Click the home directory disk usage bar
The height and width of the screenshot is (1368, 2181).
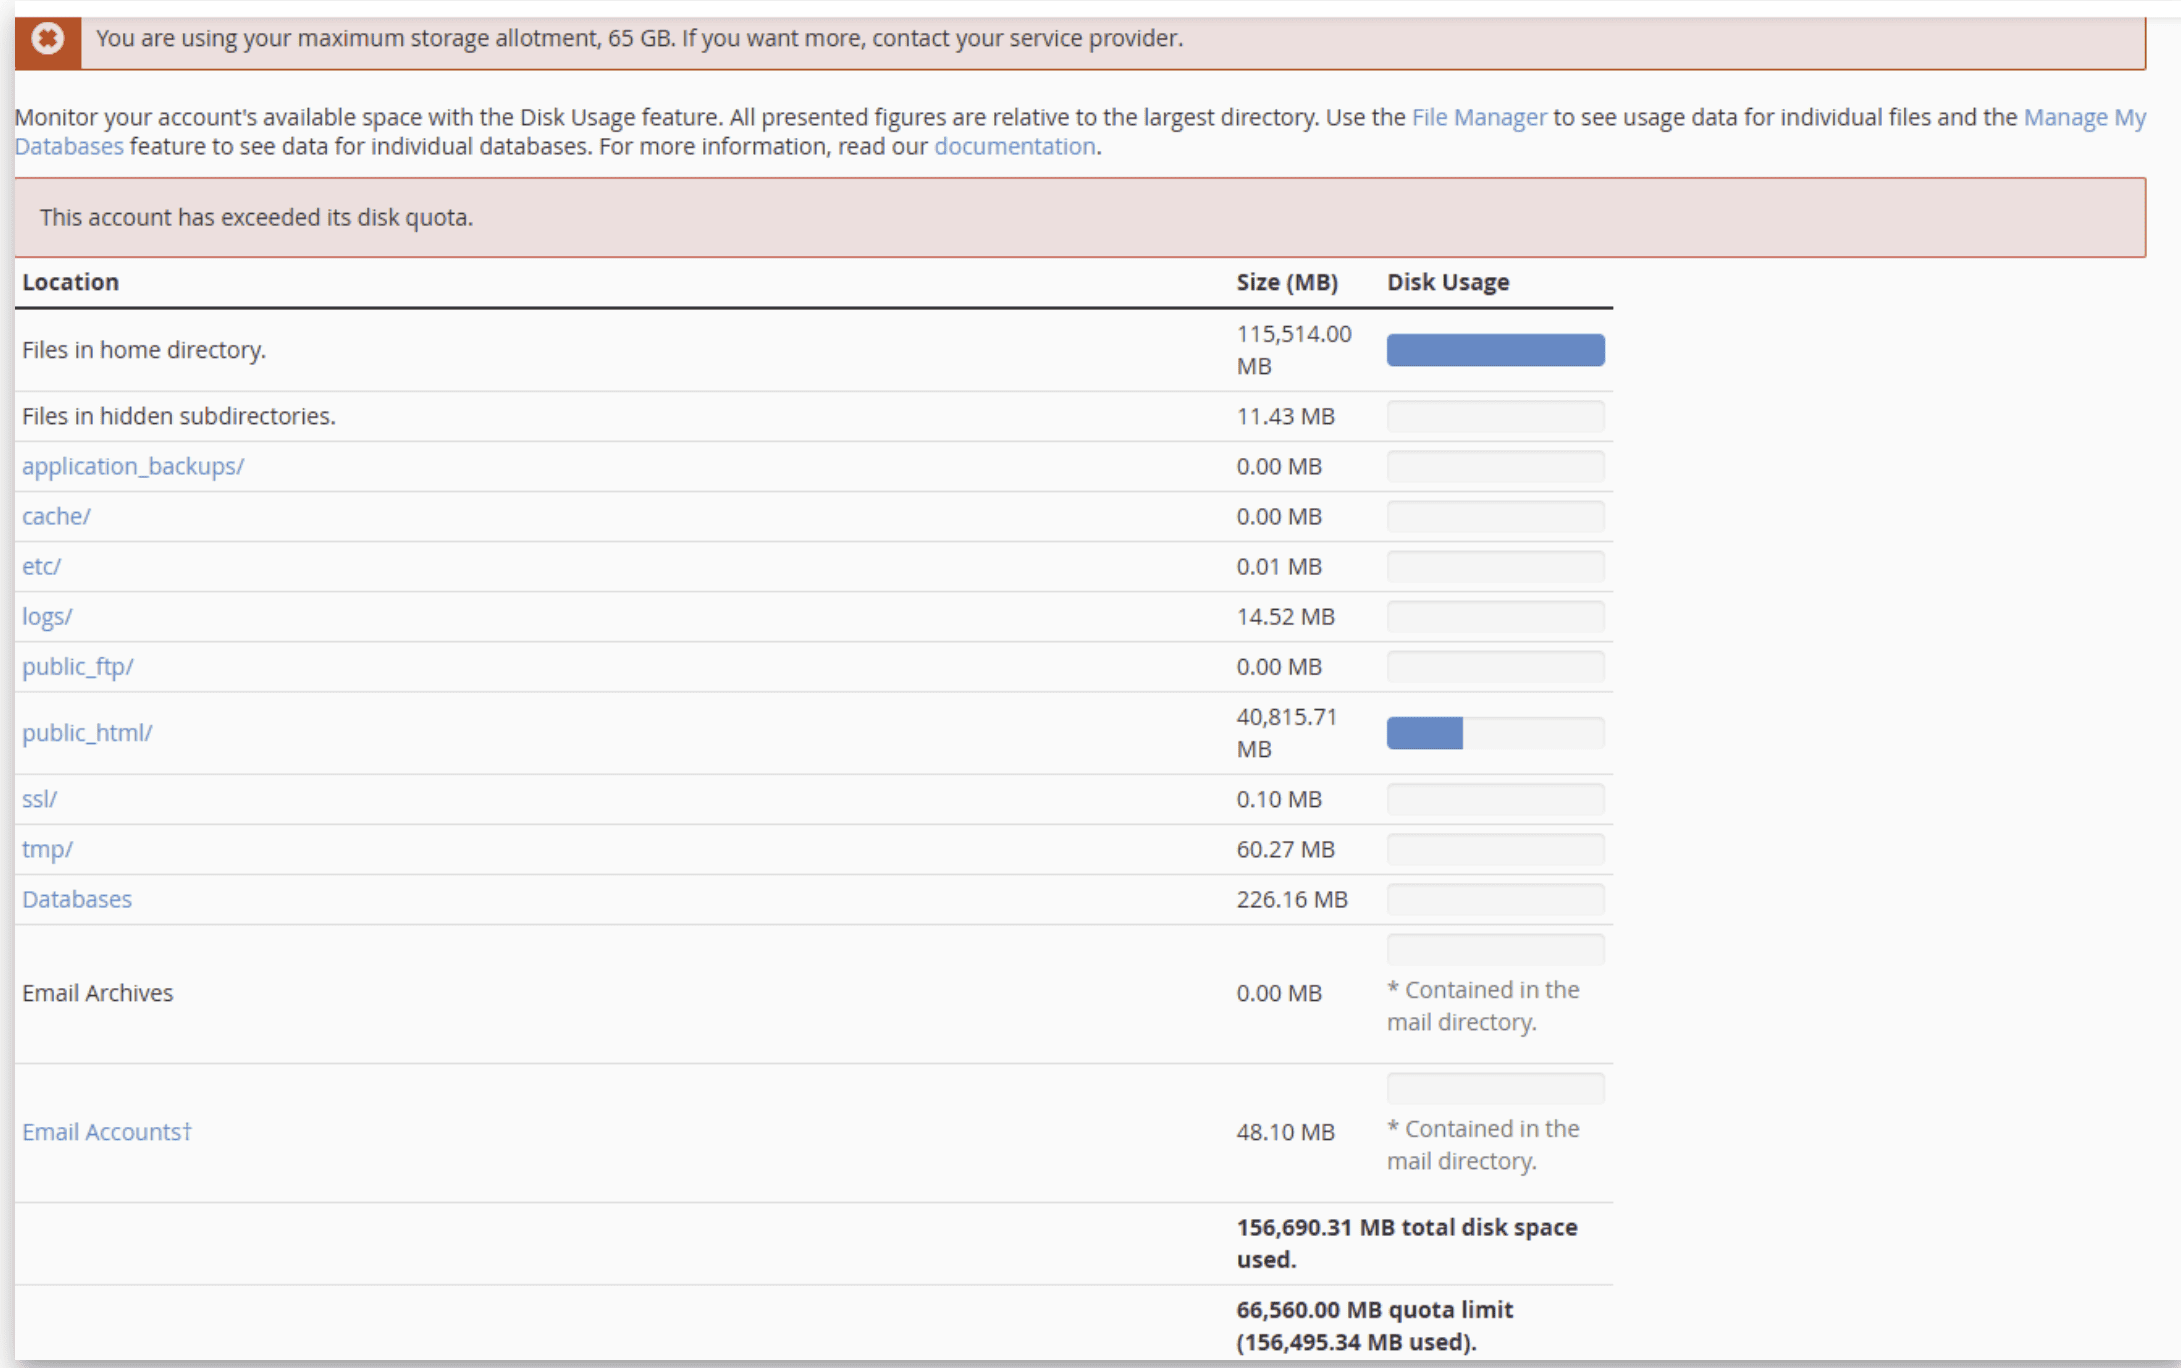point(1494,350)
